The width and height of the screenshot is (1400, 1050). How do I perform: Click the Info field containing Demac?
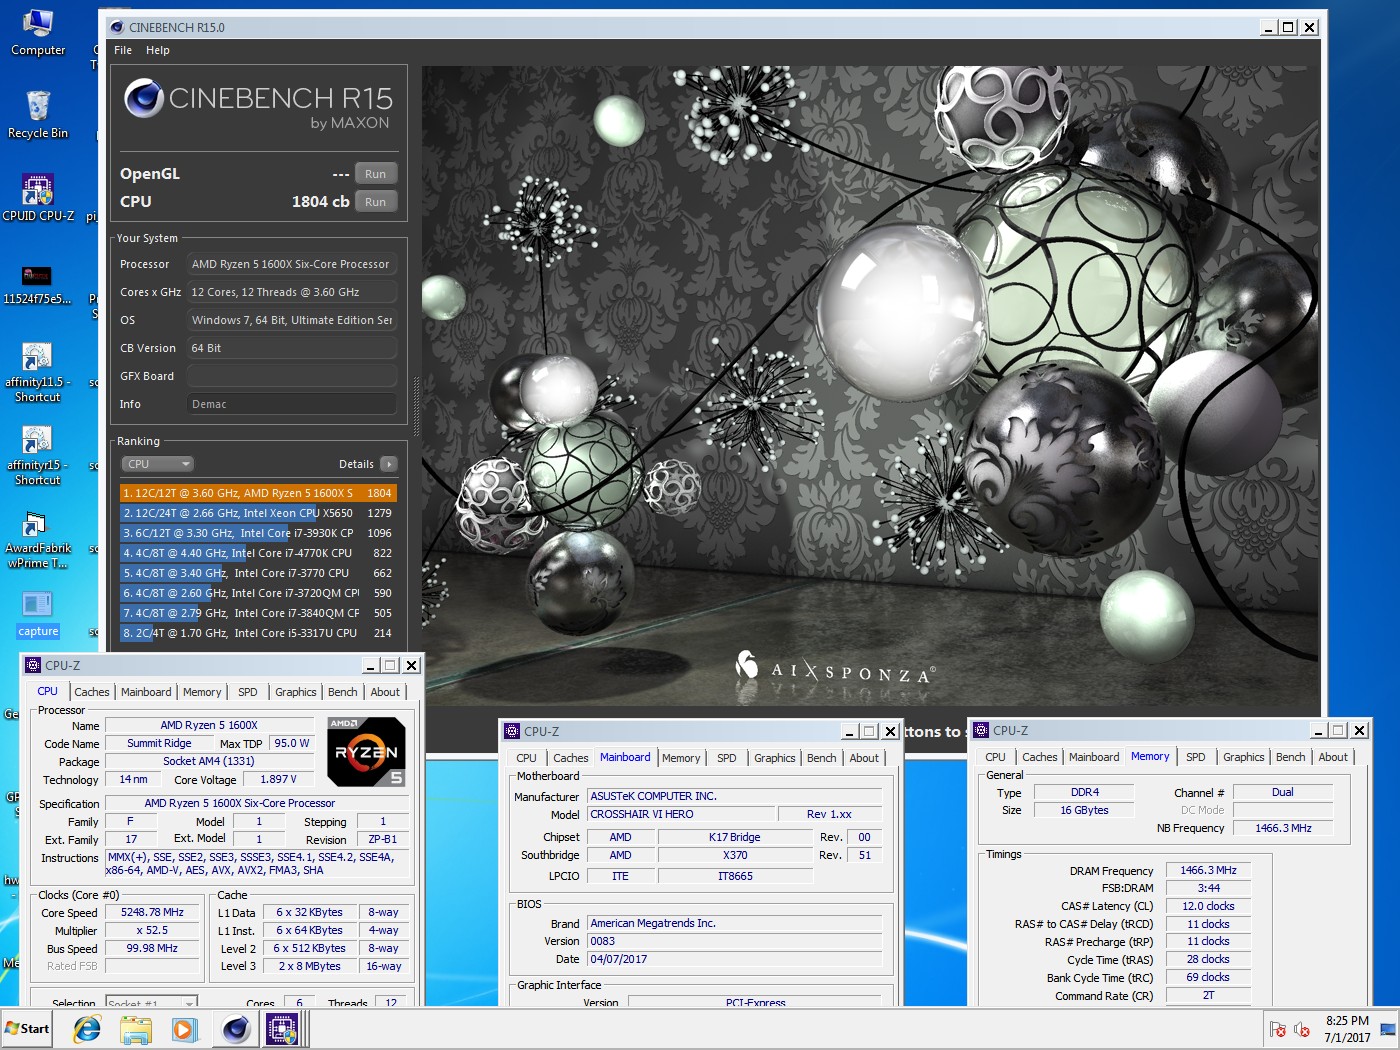coord(292,404)
